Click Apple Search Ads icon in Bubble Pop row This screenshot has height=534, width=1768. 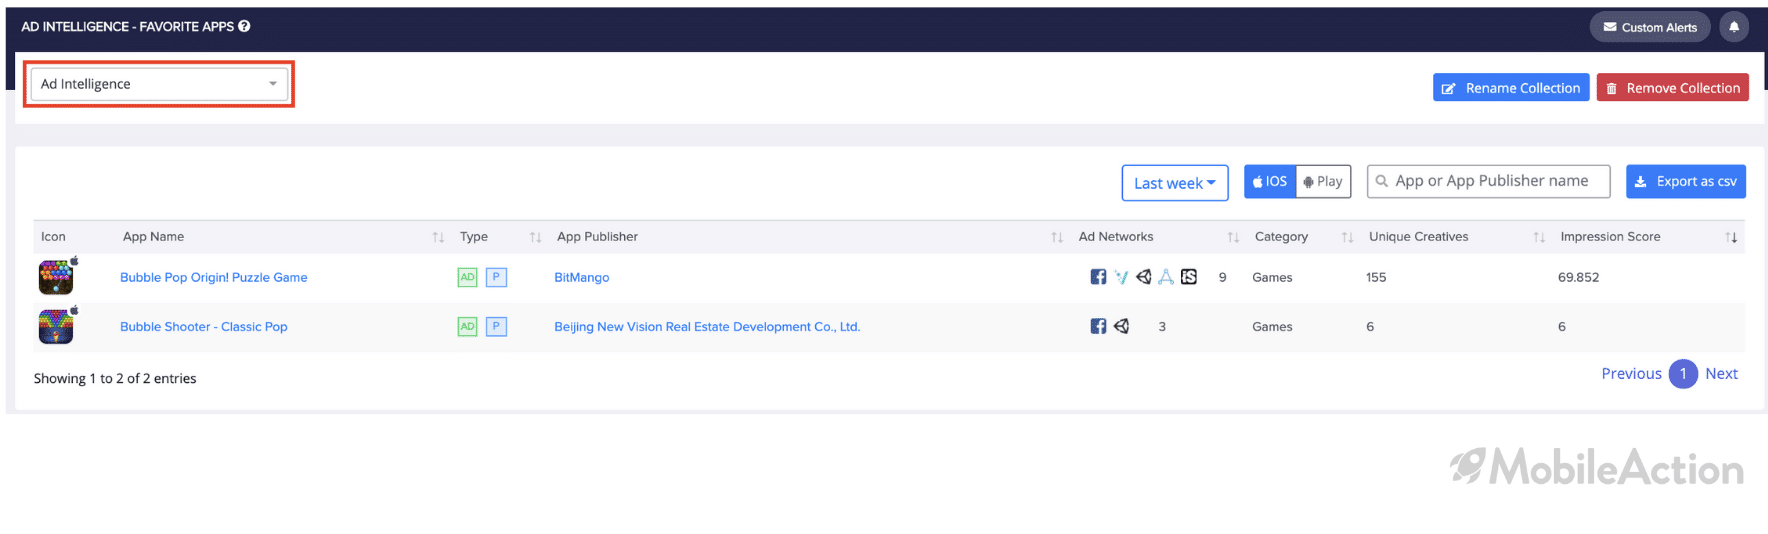click(x=1166, y=277)
